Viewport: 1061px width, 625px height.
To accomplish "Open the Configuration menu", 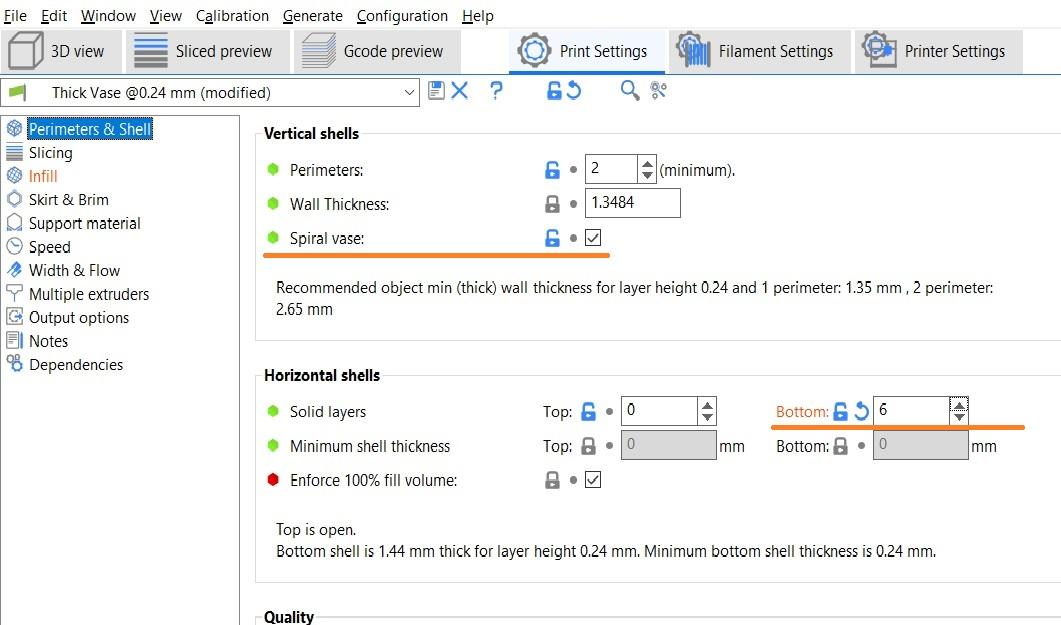I will coord(402,16).
